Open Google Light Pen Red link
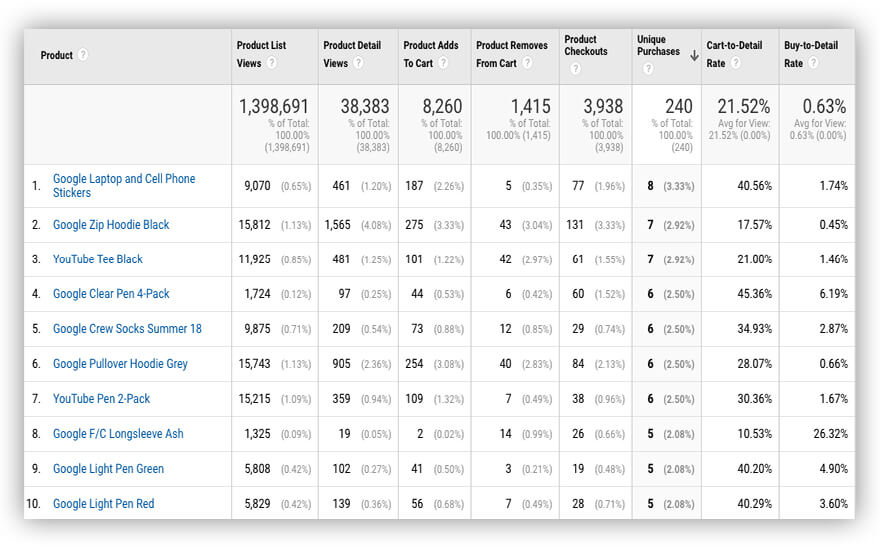 pos(103,504)
